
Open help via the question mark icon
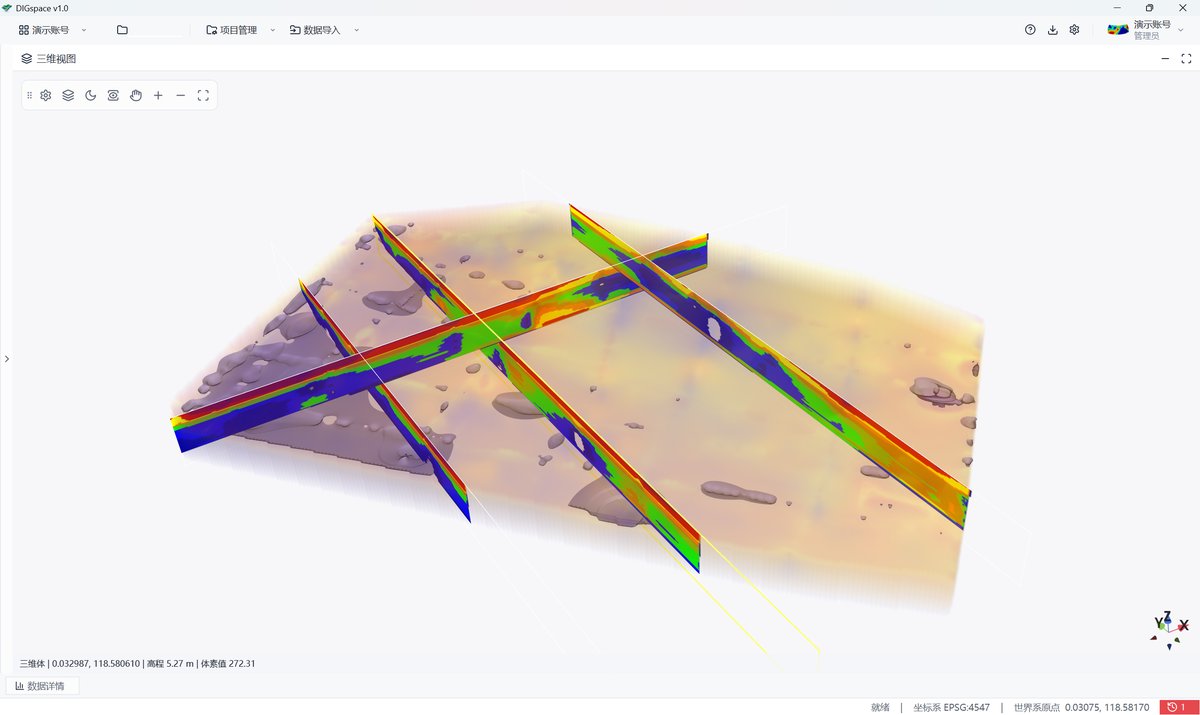(1030, 30)
